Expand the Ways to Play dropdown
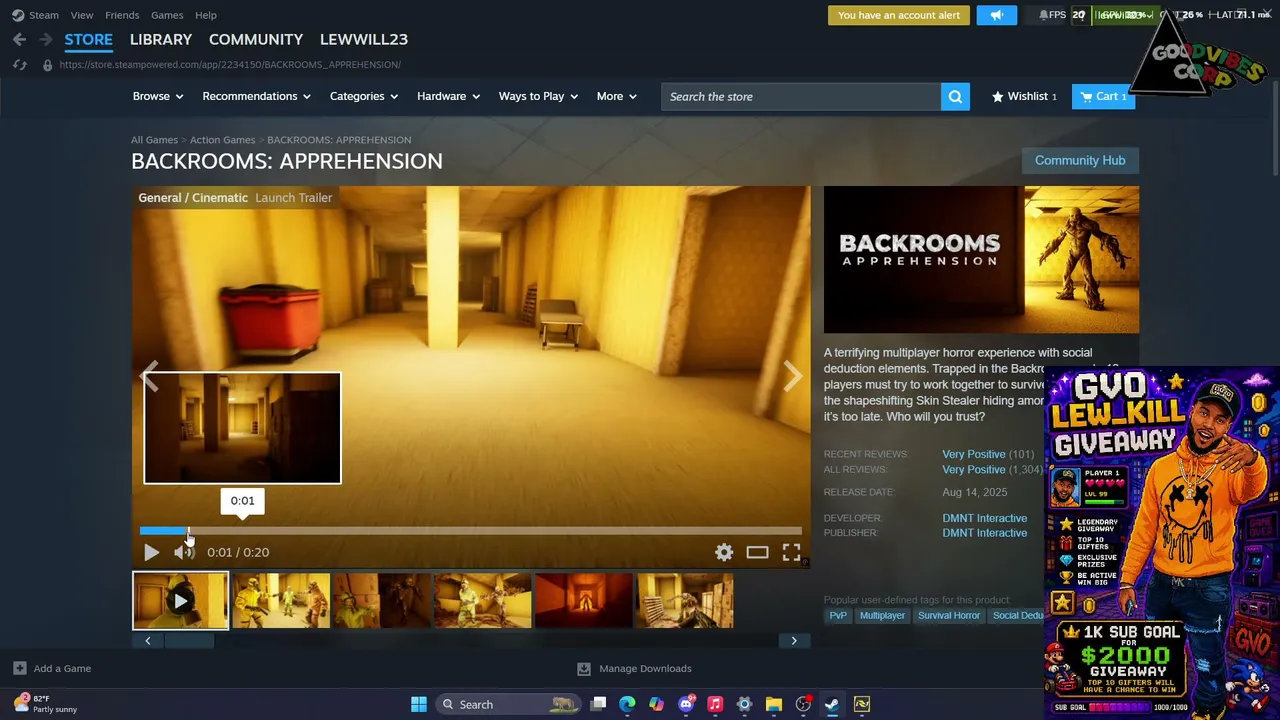This screenshot has height=720, width=1280. coord(539,96)
